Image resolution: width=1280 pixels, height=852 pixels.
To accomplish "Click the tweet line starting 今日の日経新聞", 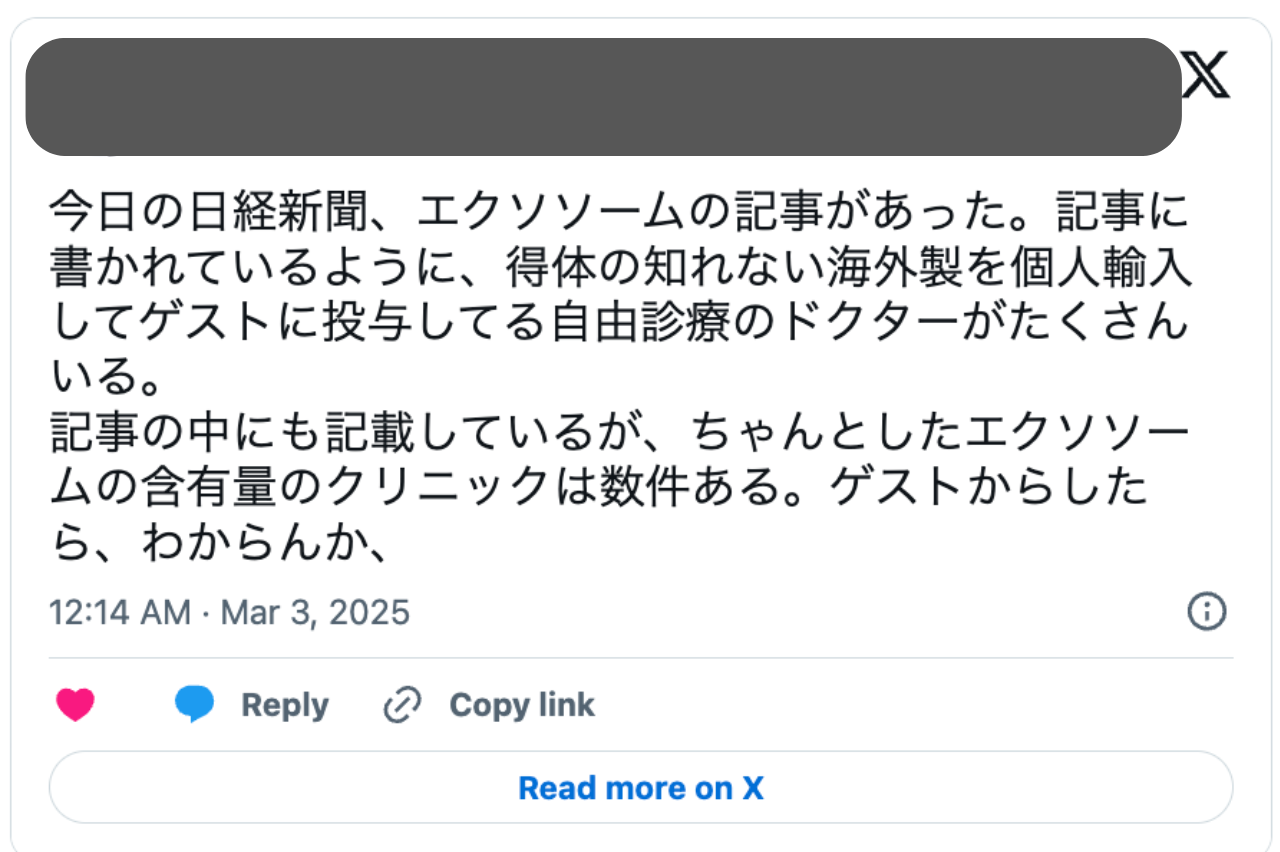I will coord(619,211).
